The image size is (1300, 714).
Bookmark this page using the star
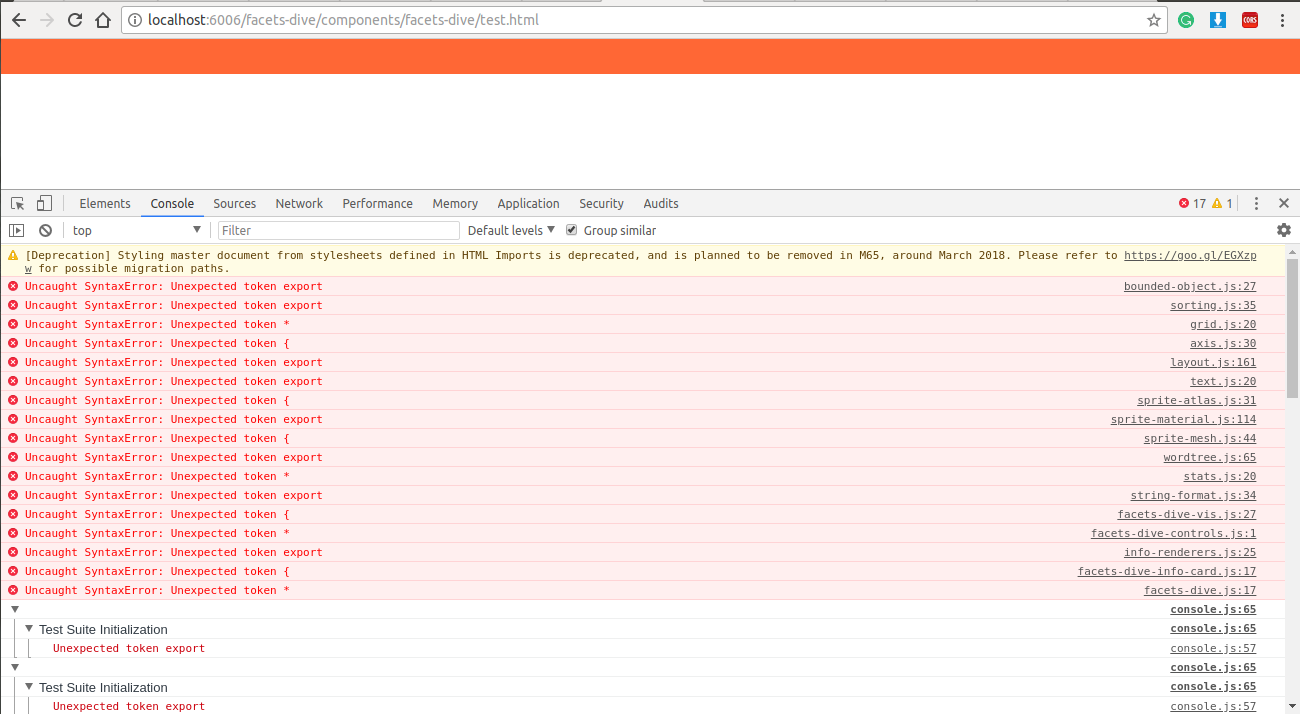1154,18
